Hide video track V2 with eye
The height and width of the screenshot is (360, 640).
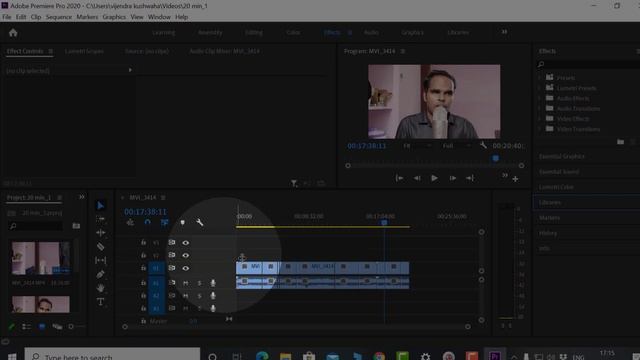(186, 256)
